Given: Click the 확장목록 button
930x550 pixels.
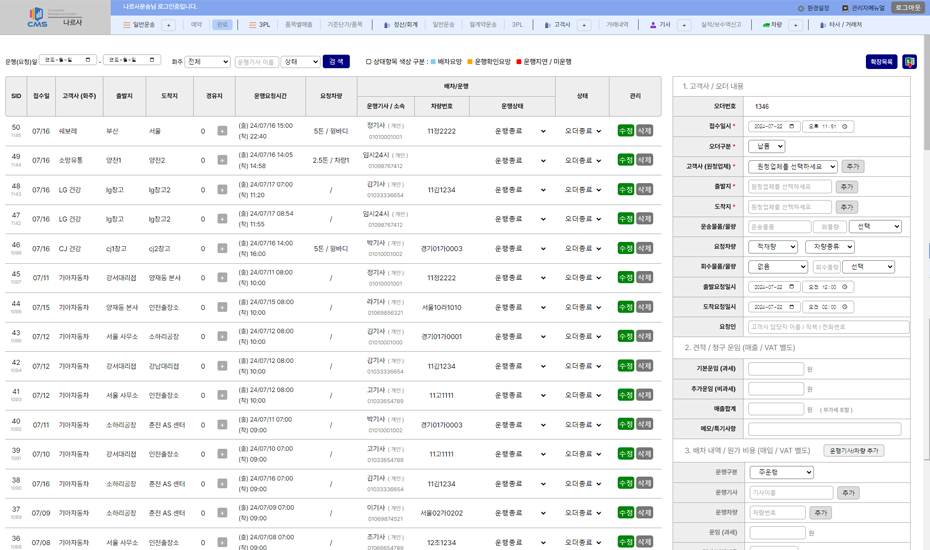Looking at the screenshot, I should pyautogui.click(x=881, y=62).
